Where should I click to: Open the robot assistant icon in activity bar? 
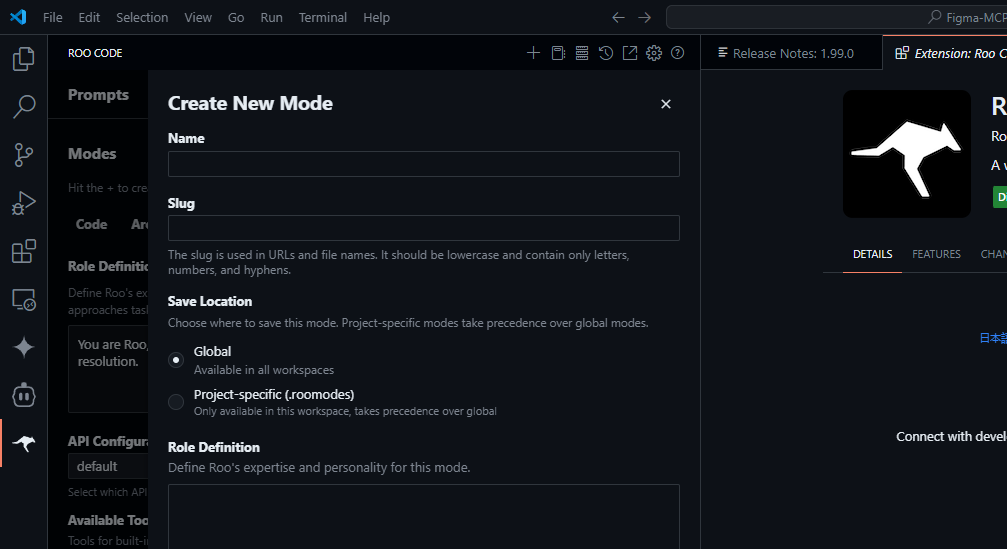[24, 396]
